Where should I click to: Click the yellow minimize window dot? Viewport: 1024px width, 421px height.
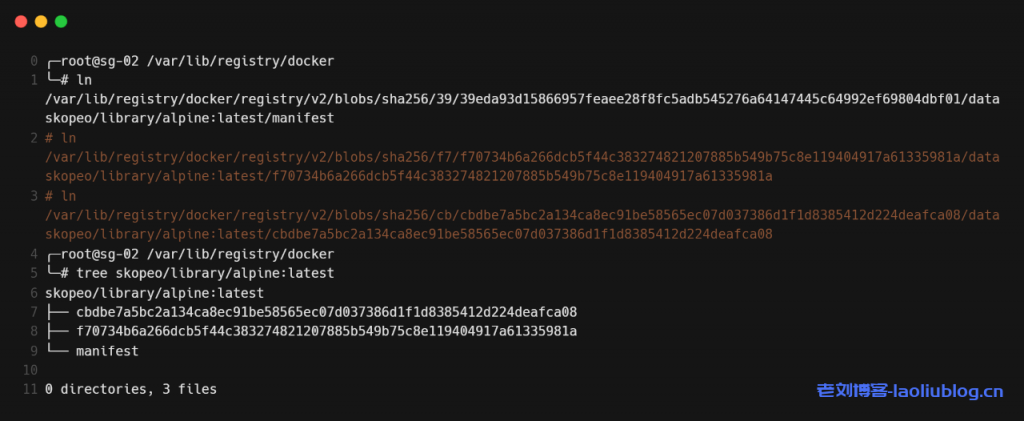pos(41,21)
